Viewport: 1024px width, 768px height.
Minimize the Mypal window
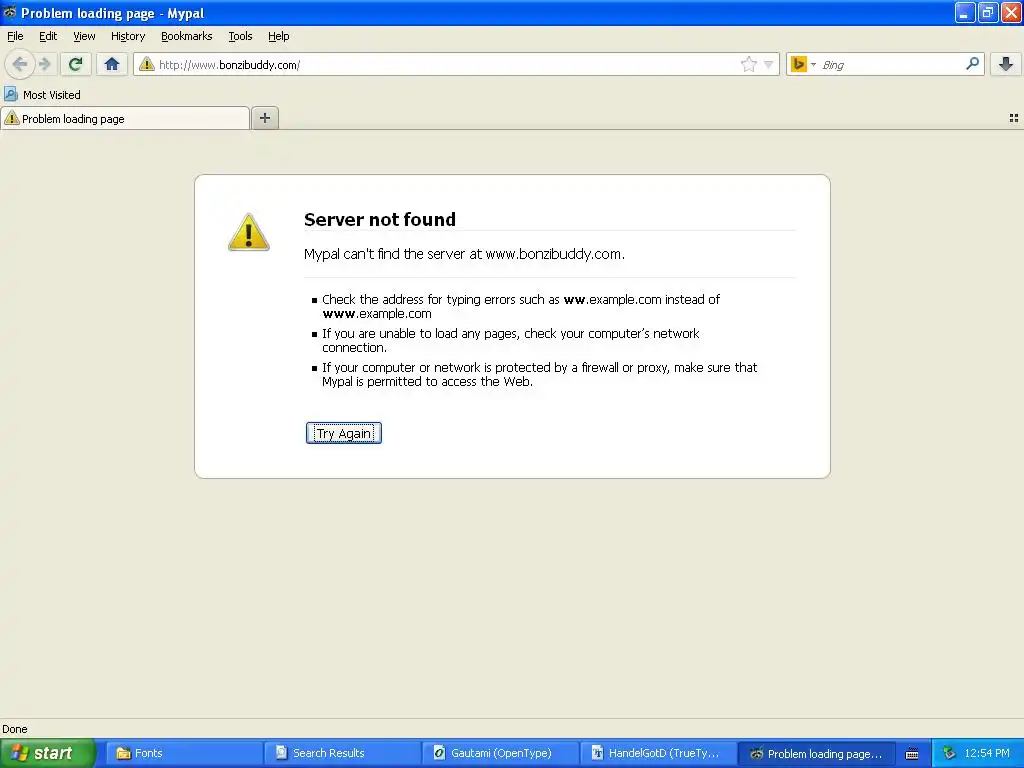click(x=965, y=12)
